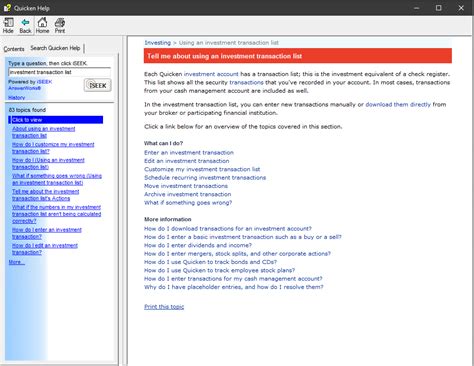Open 'How do I customize my investment transaction list?'
This screenshot has width=474, height=366.
(53, 148)
